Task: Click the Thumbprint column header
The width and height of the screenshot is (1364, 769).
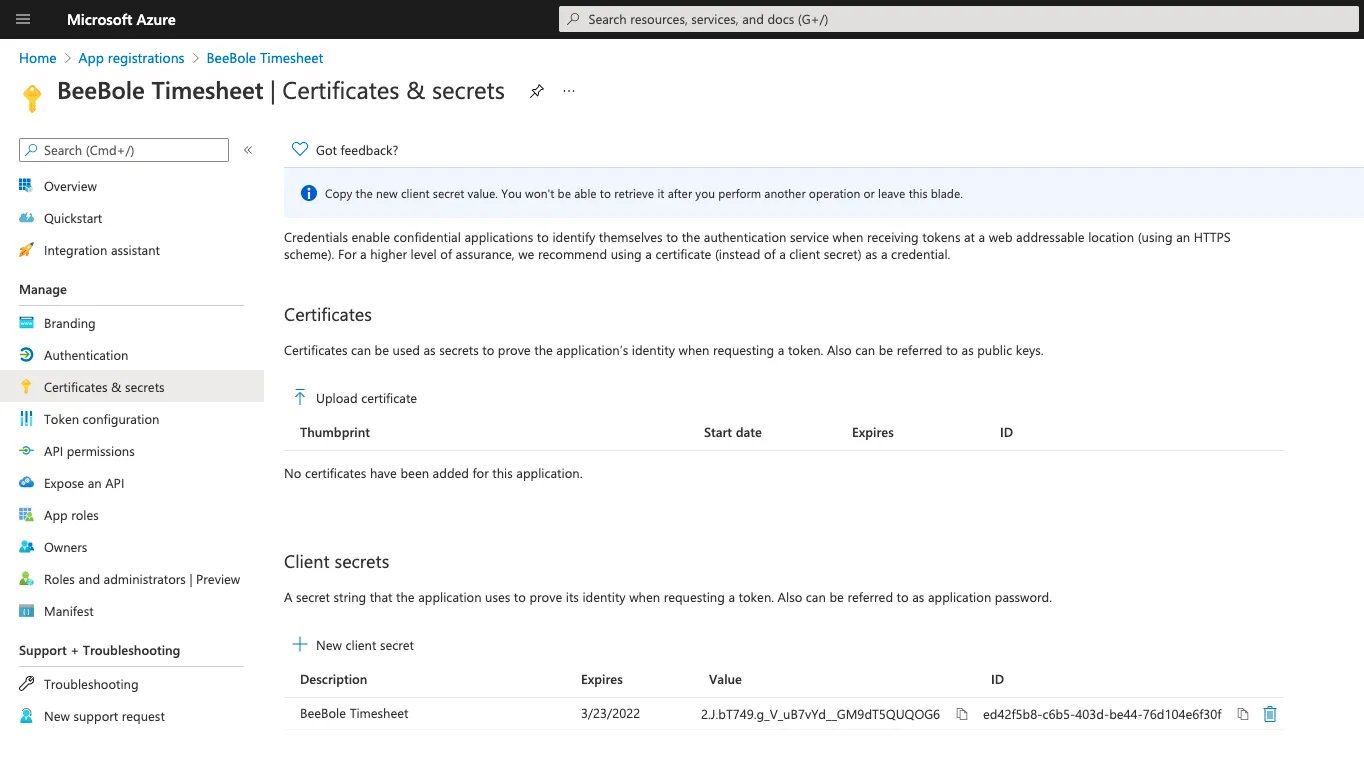Action: point(335,432)
